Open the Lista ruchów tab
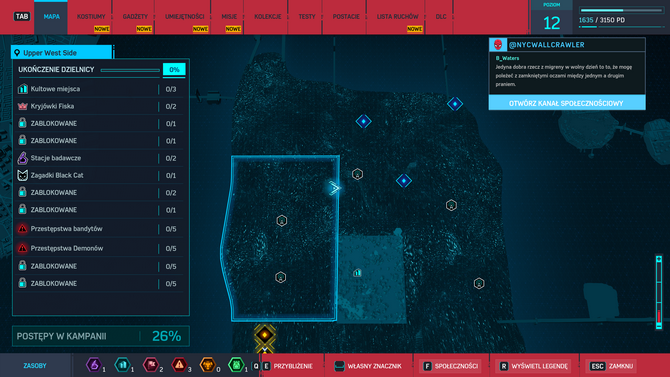Viewport: 670px width, 377px height. tap(397, 17)
